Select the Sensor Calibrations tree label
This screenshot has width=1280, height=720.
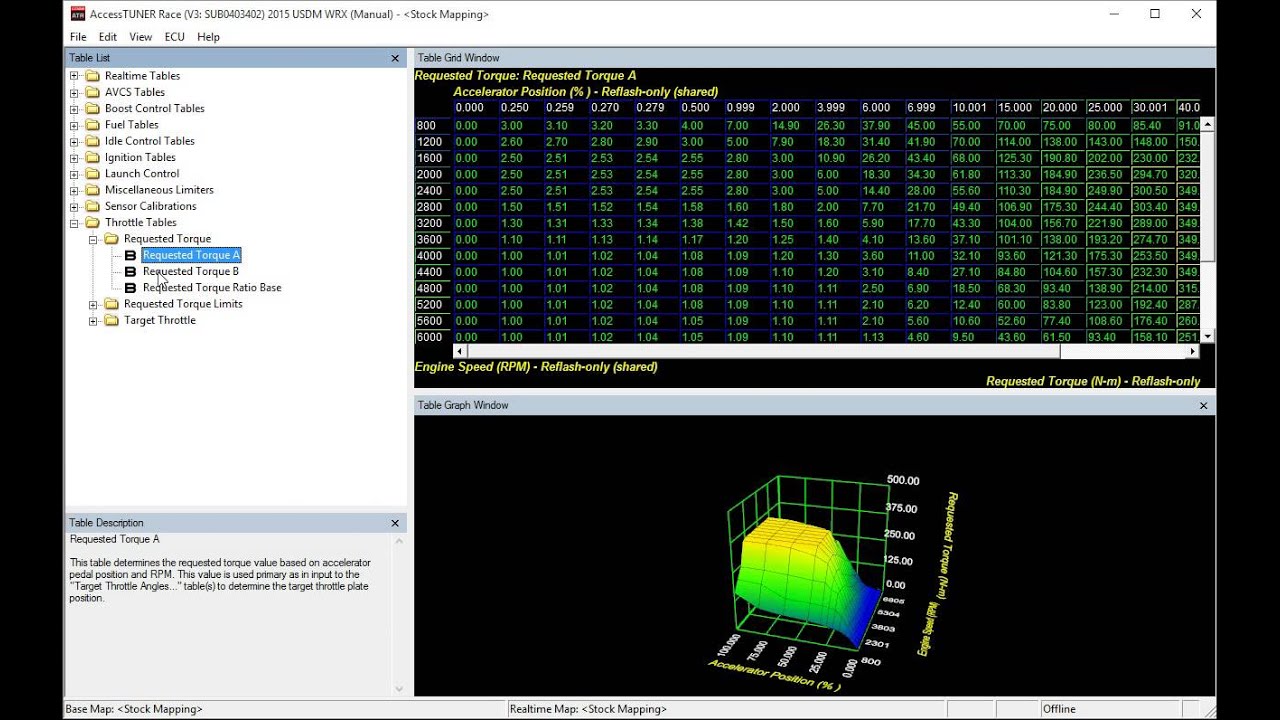click(x=151, y=206)
